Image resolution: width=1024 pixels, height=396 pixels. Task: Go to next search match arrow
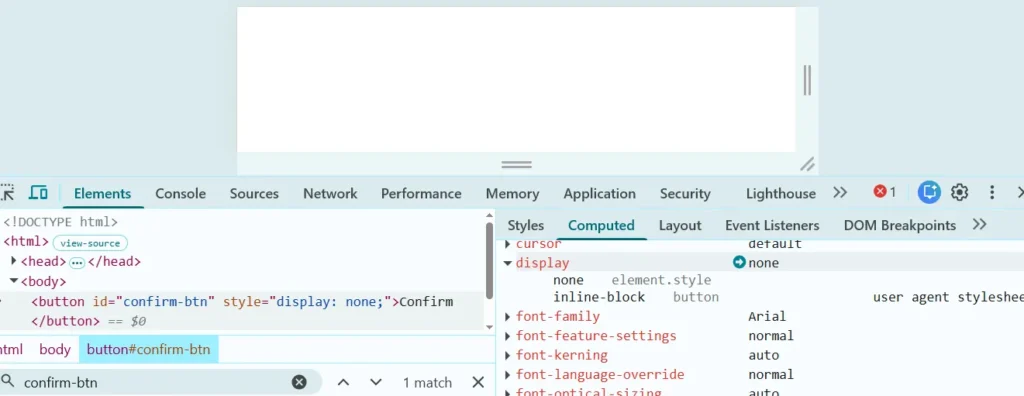376,382
